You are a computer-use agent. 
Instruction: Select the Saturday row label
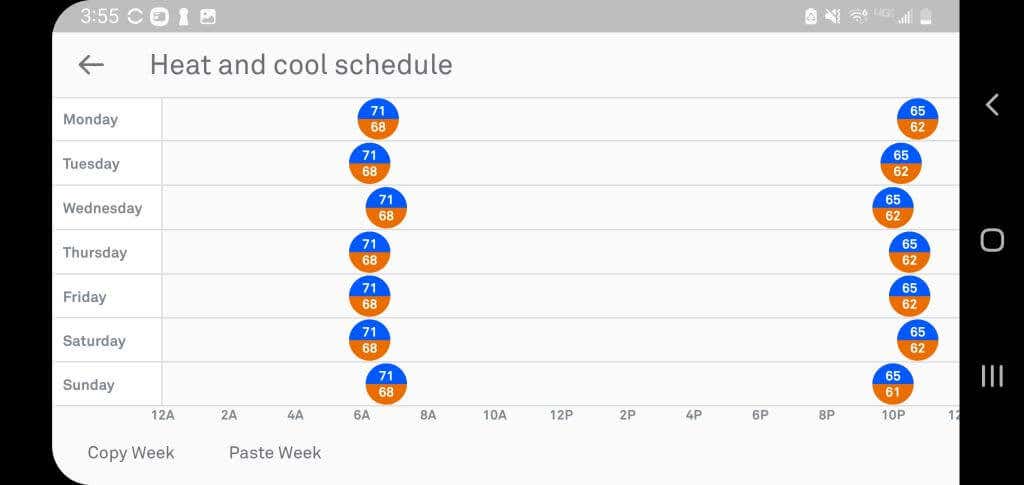94,341
